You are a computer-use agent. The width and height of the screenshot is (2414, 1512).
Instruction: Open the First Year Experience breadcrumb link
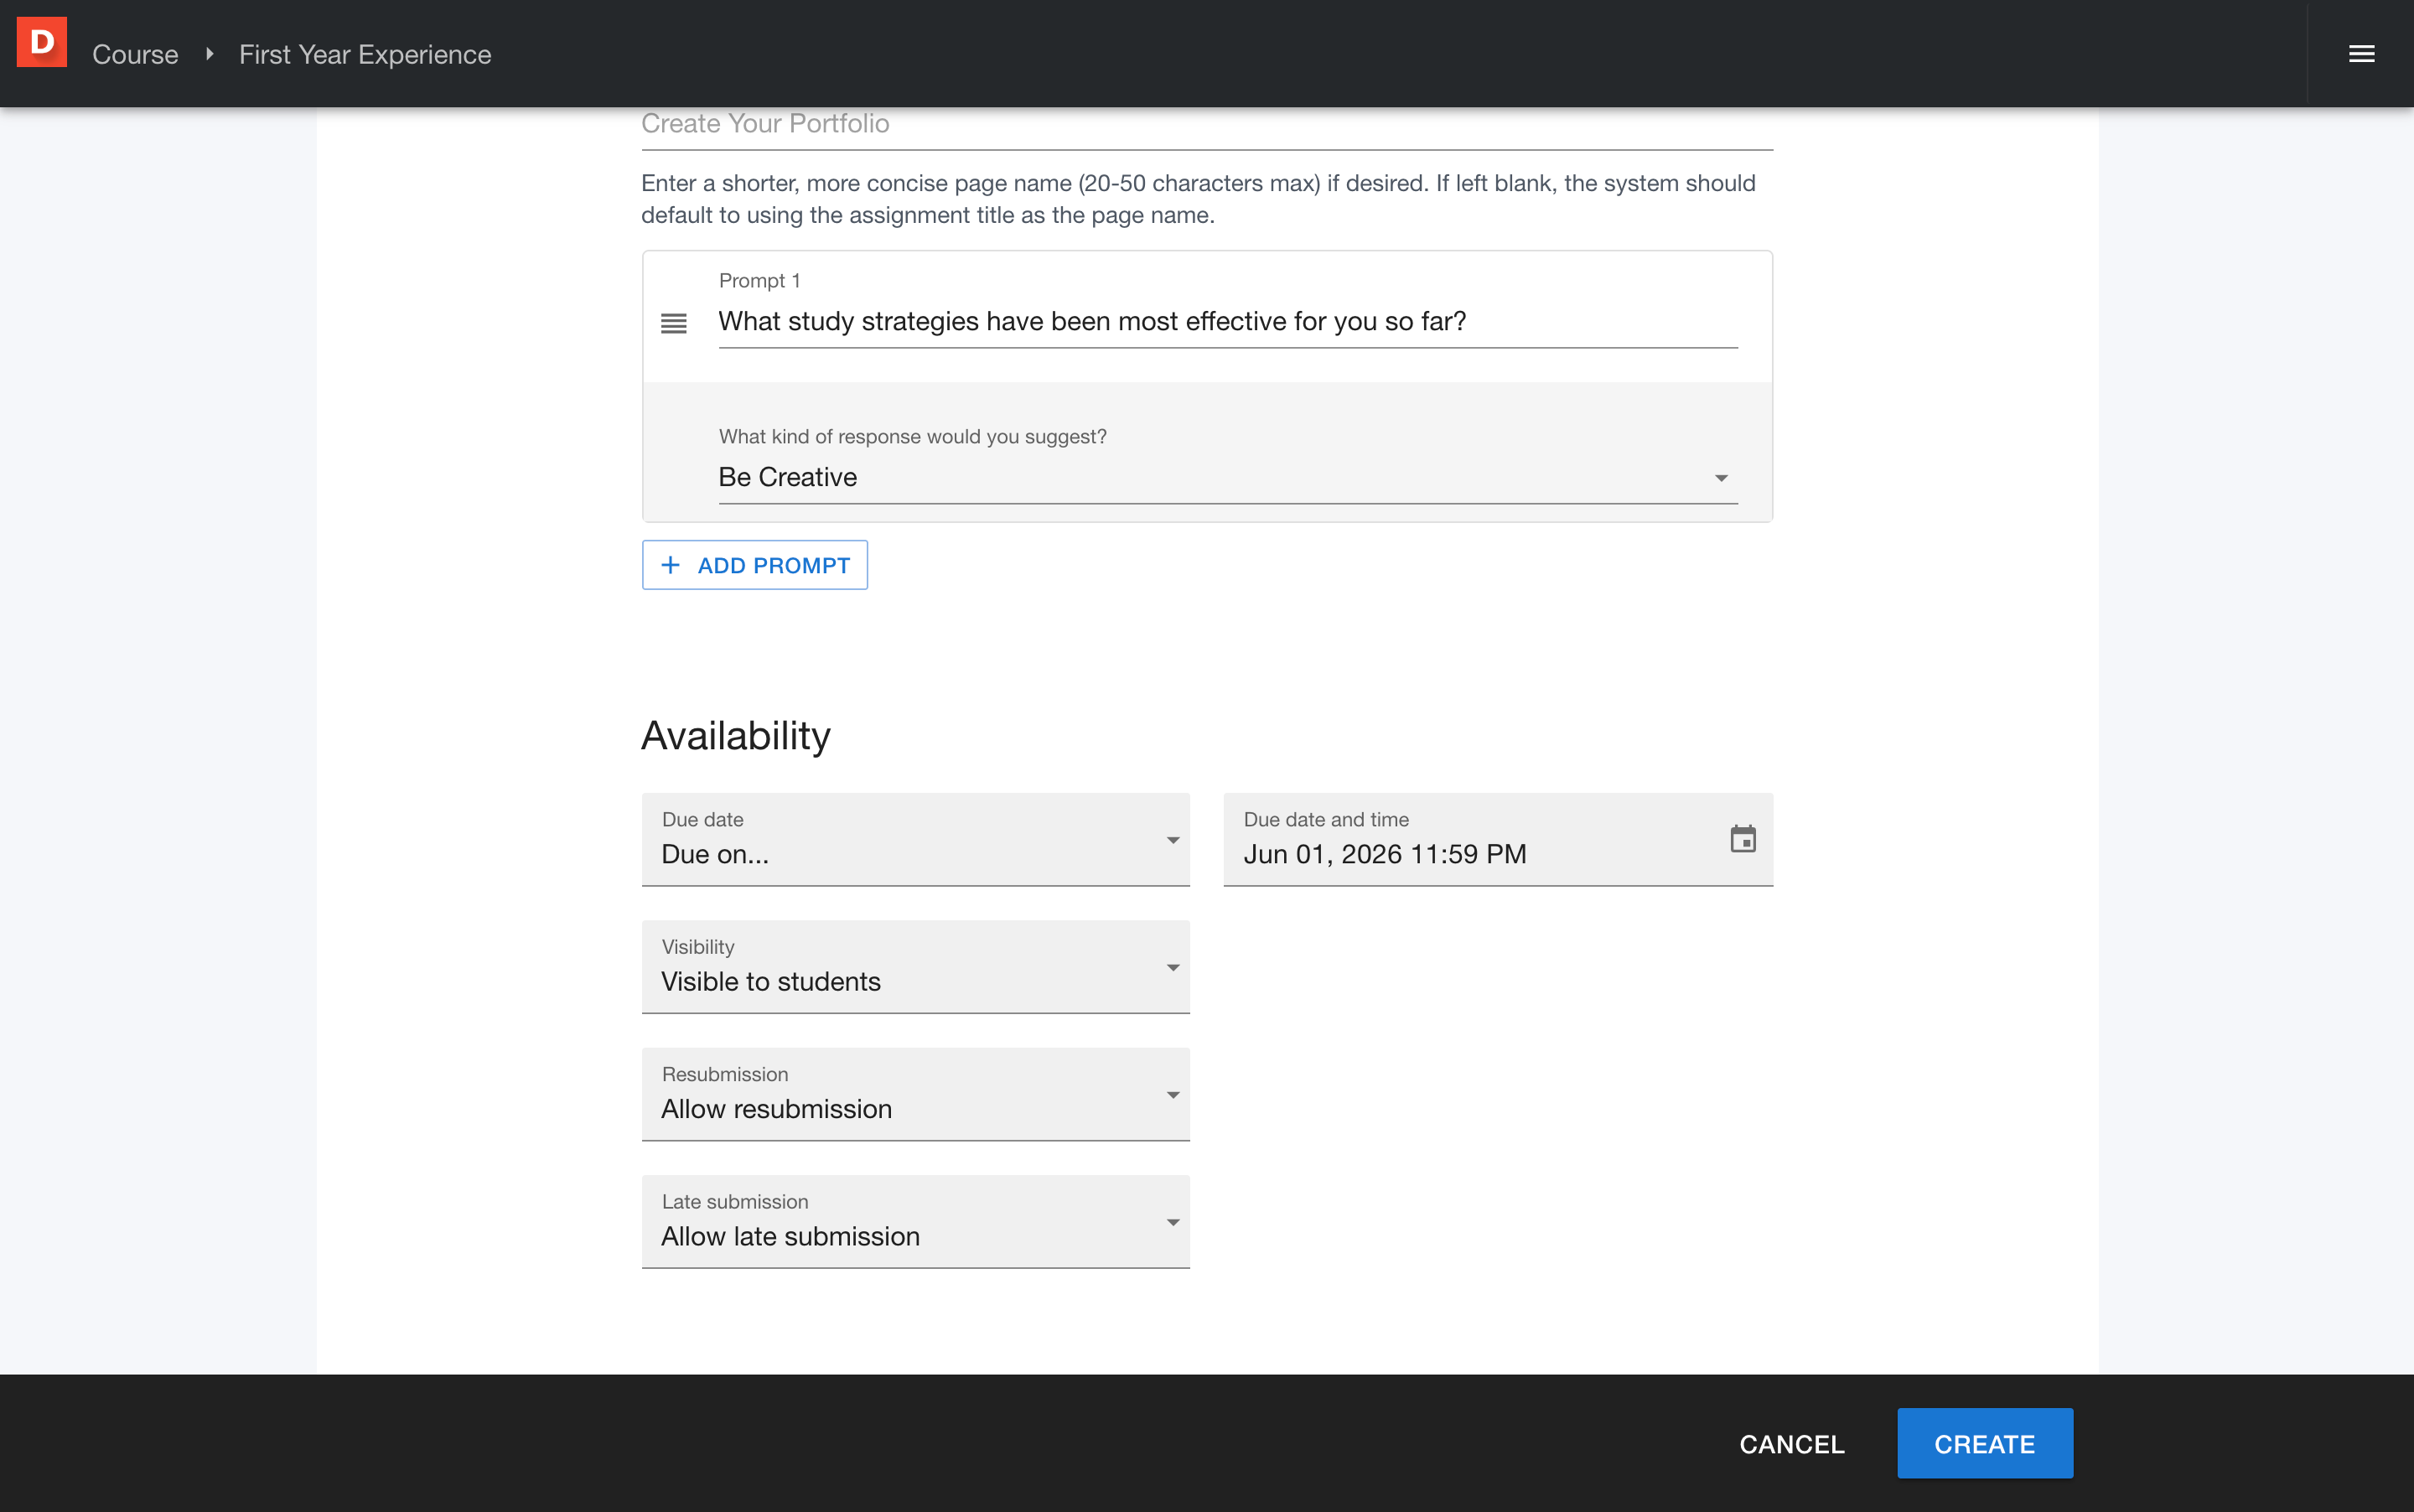tap(365, 54)
